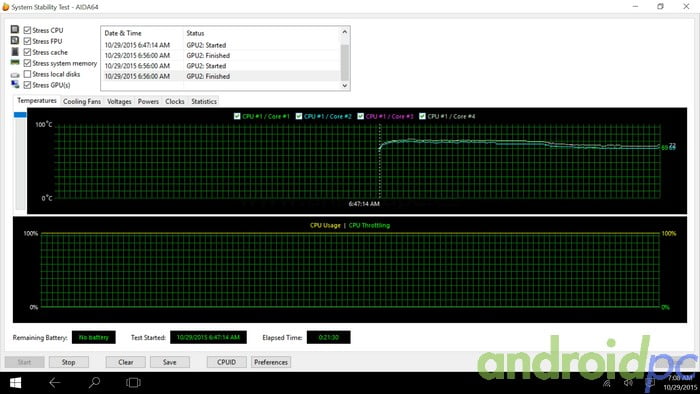The width and height of the screenshot is (700, 394).
Task: Click the Clear button
Action: [x=126, y=362]
